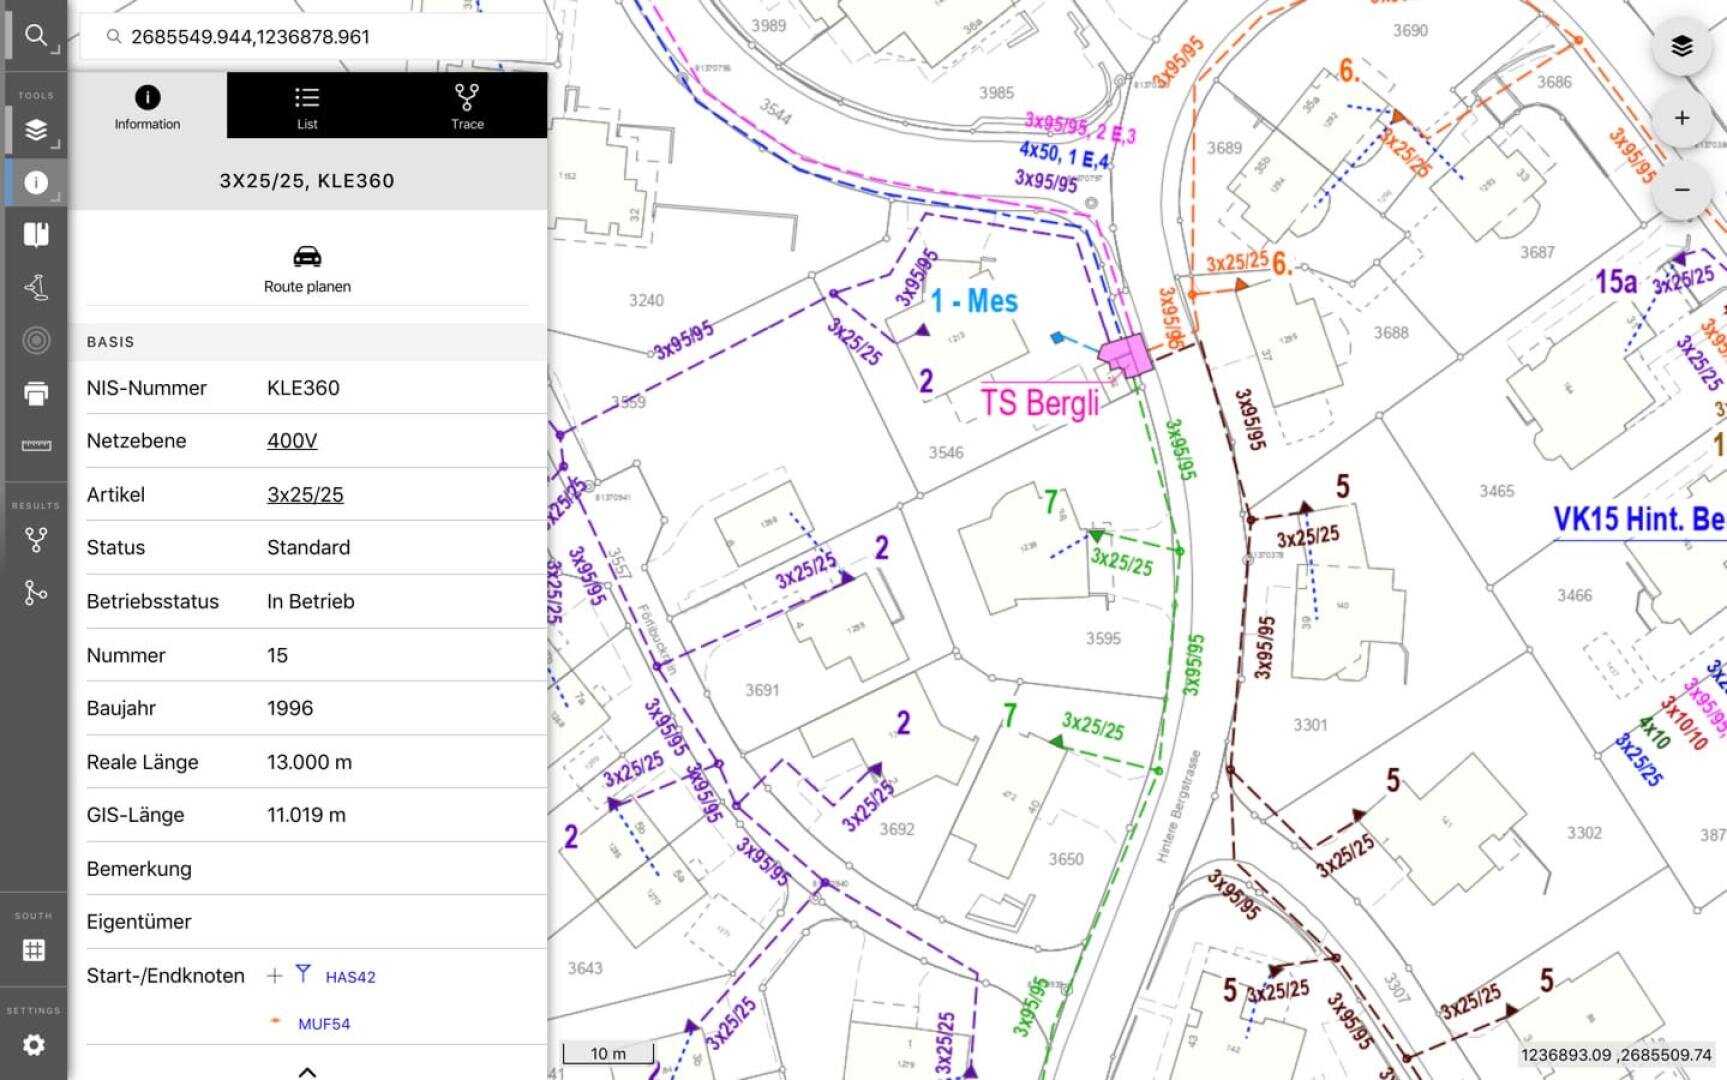
Task: Open settings gear in sidebar
Action: point(34,1045)
